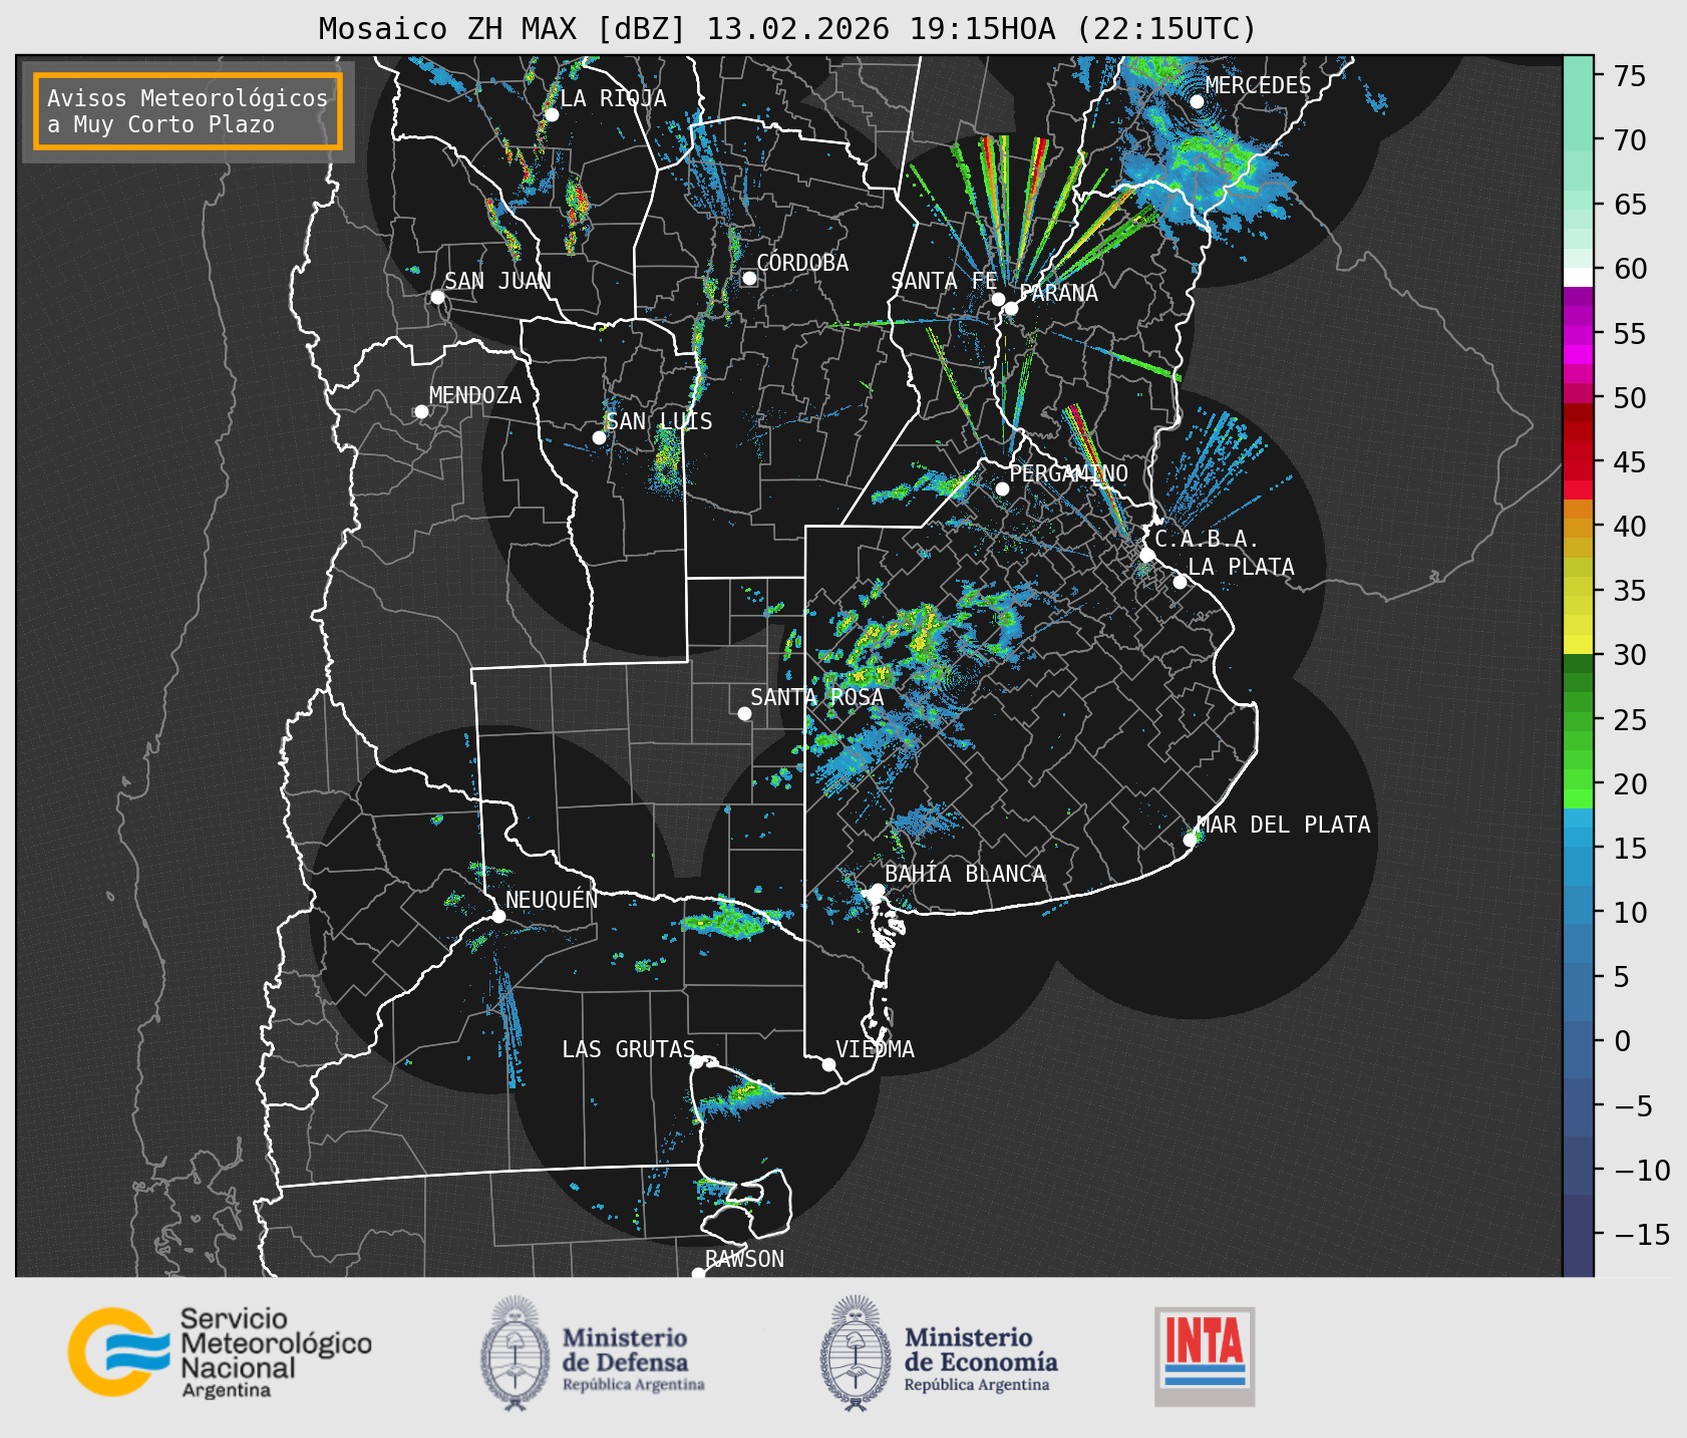This screenshot has height=1438, width=1687.
Task: Click the Pergamino city marker dot
Action: coord(1002,489)
